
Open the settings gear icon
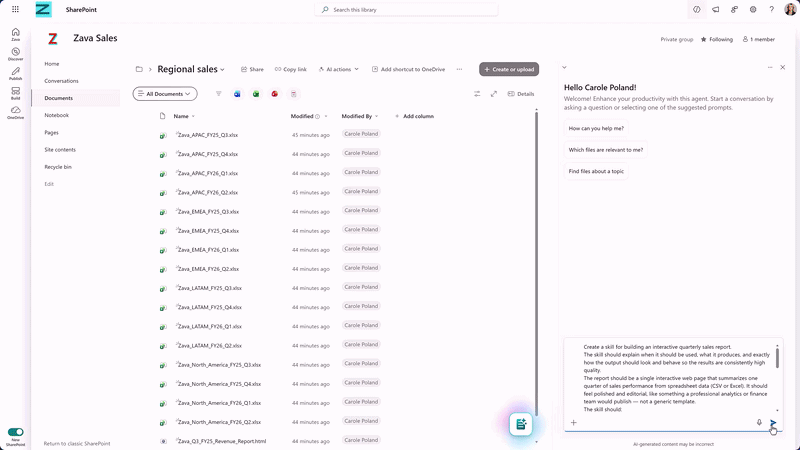tap(753, 9)
